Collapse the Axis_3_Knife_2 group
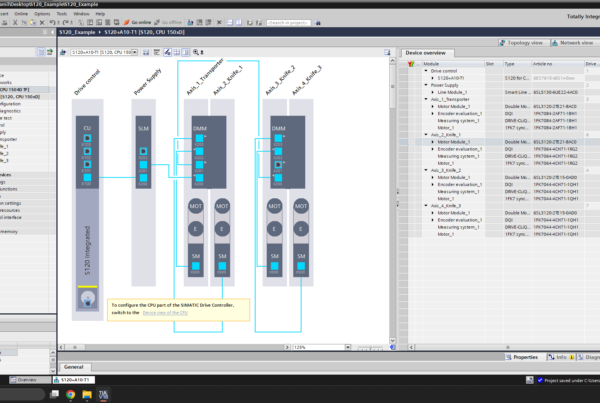Screen dimensions: 600x403 tap(425, 170)
